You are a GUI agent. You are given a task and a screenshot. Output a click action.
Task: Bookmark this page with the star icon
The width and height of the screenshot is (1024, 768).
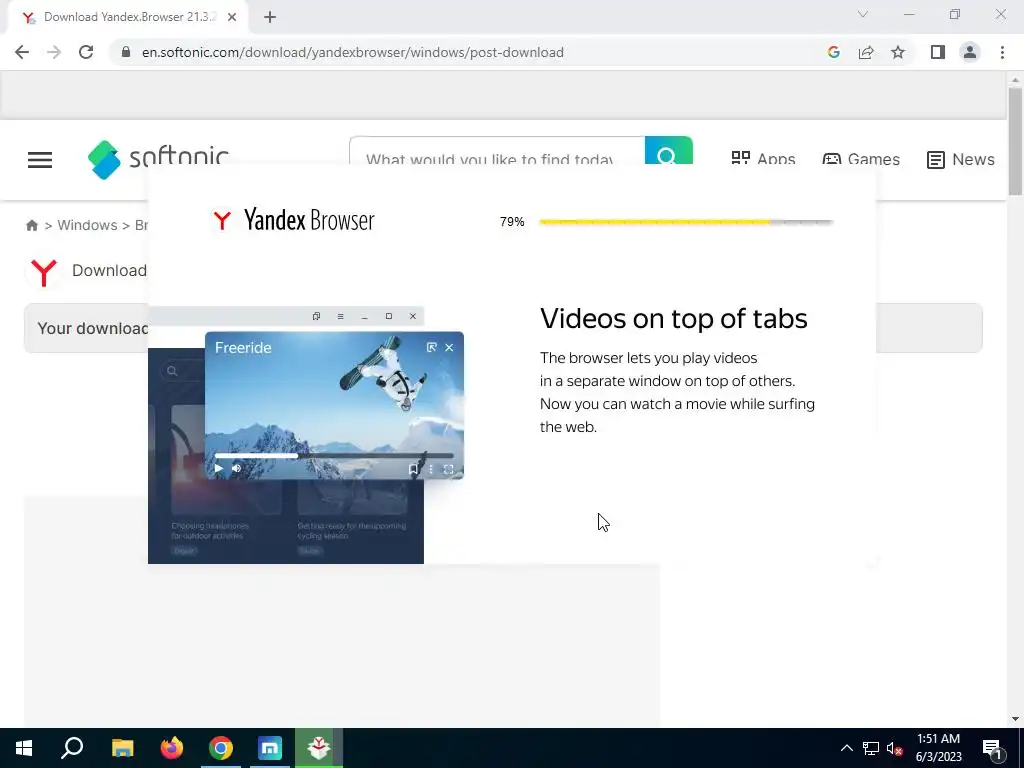[898, 52]
